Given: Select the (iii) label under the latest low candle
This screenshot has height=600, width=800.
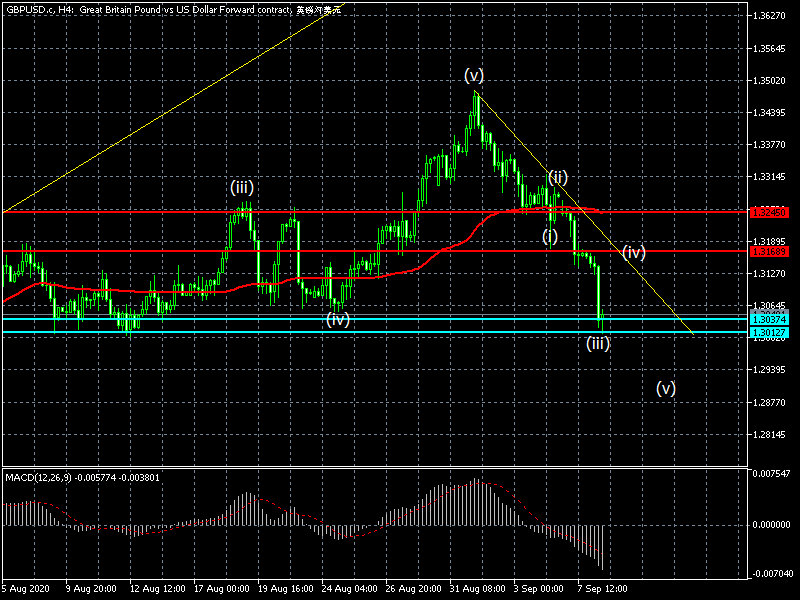Looking at the screenshot, I should click(598, 343).
